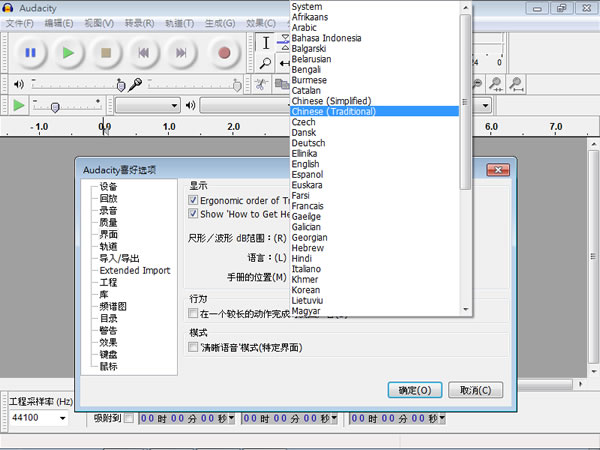The height and width of the screenshot is (450, 600).
Task: Confirm preferences with 确定(O) button
Action: (x=415, y=390)
